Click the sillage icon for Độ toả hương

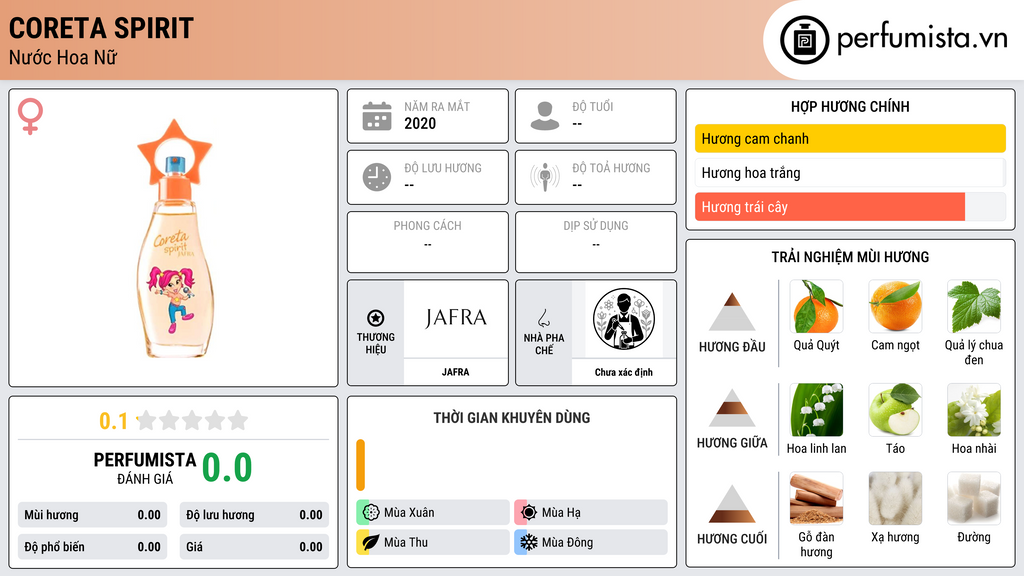(545, 177)
